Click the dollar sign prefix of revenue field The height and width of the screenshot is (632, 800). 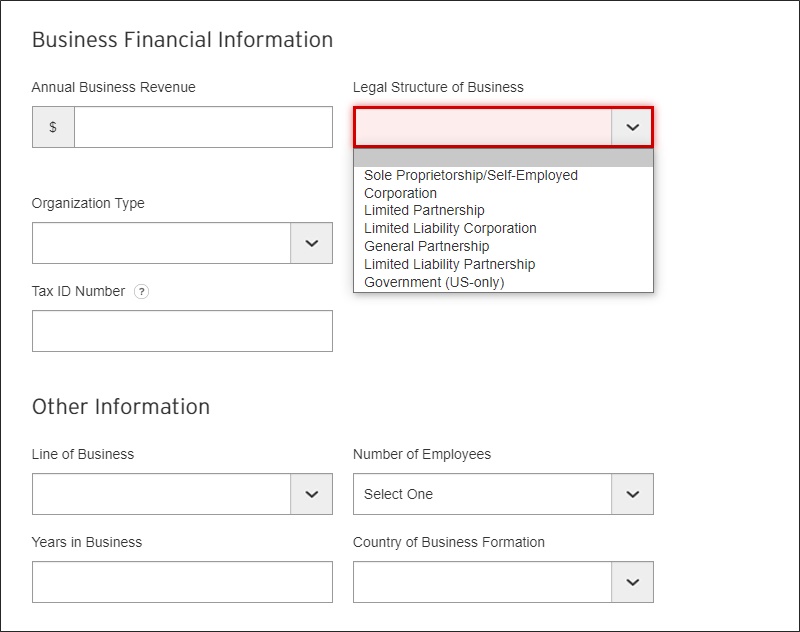pos(53,127)
